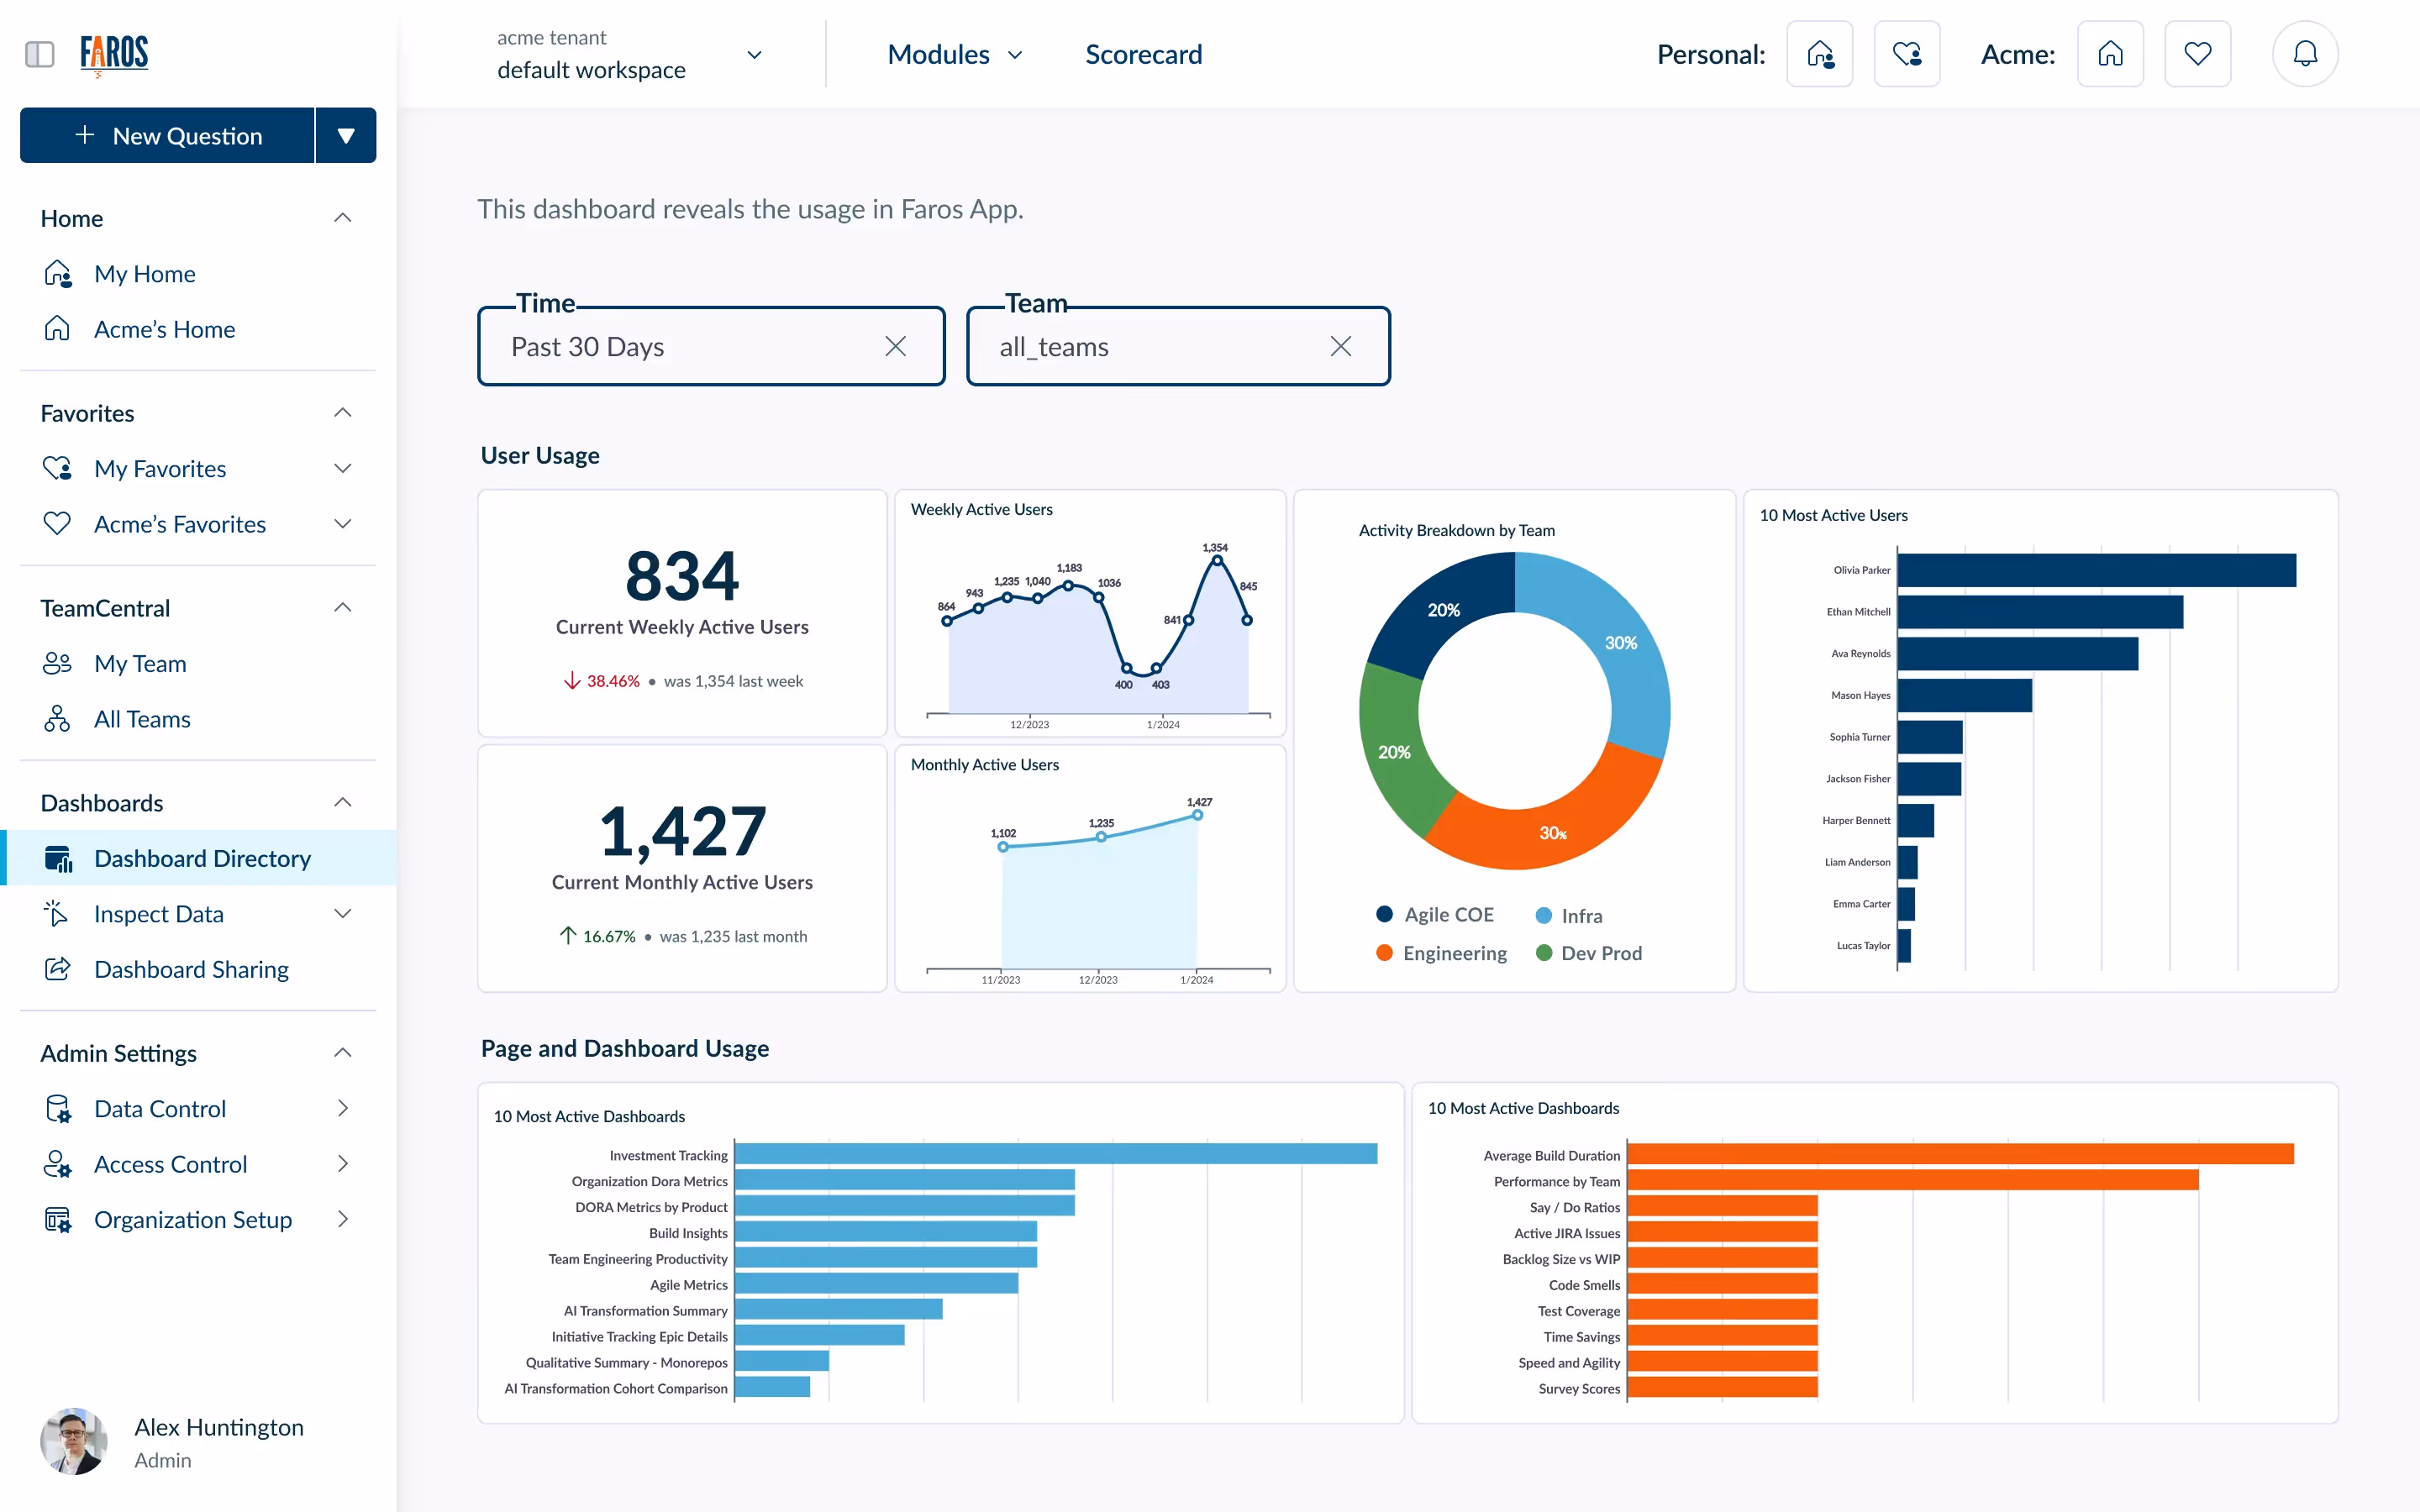Viewport: 2420px width, 1512px height.
Task: Go to the Scorecard tab
Action: pyautogui.click(x=1143, y=55)
